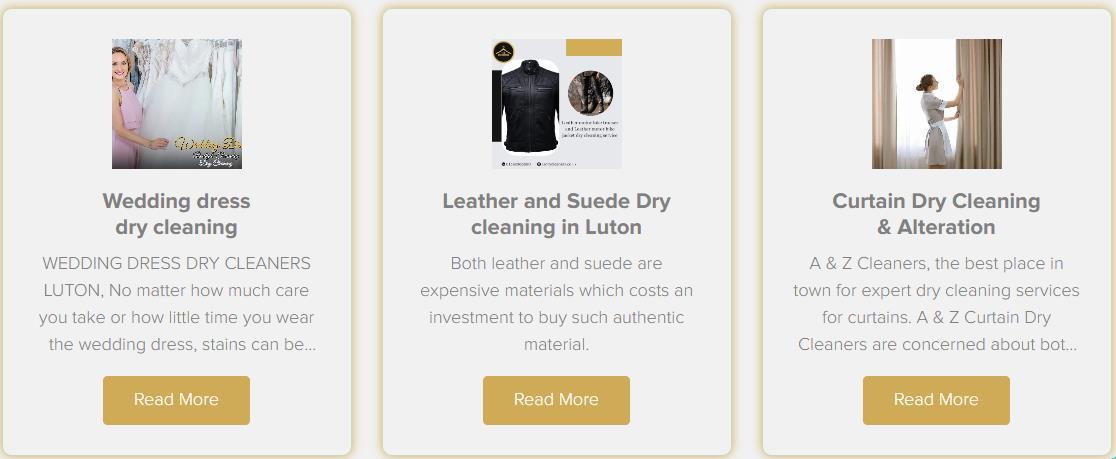Open the curtain cleaning thumbnail image
The width and height of the screenshot is (1116, 459).
pos(937,104)
